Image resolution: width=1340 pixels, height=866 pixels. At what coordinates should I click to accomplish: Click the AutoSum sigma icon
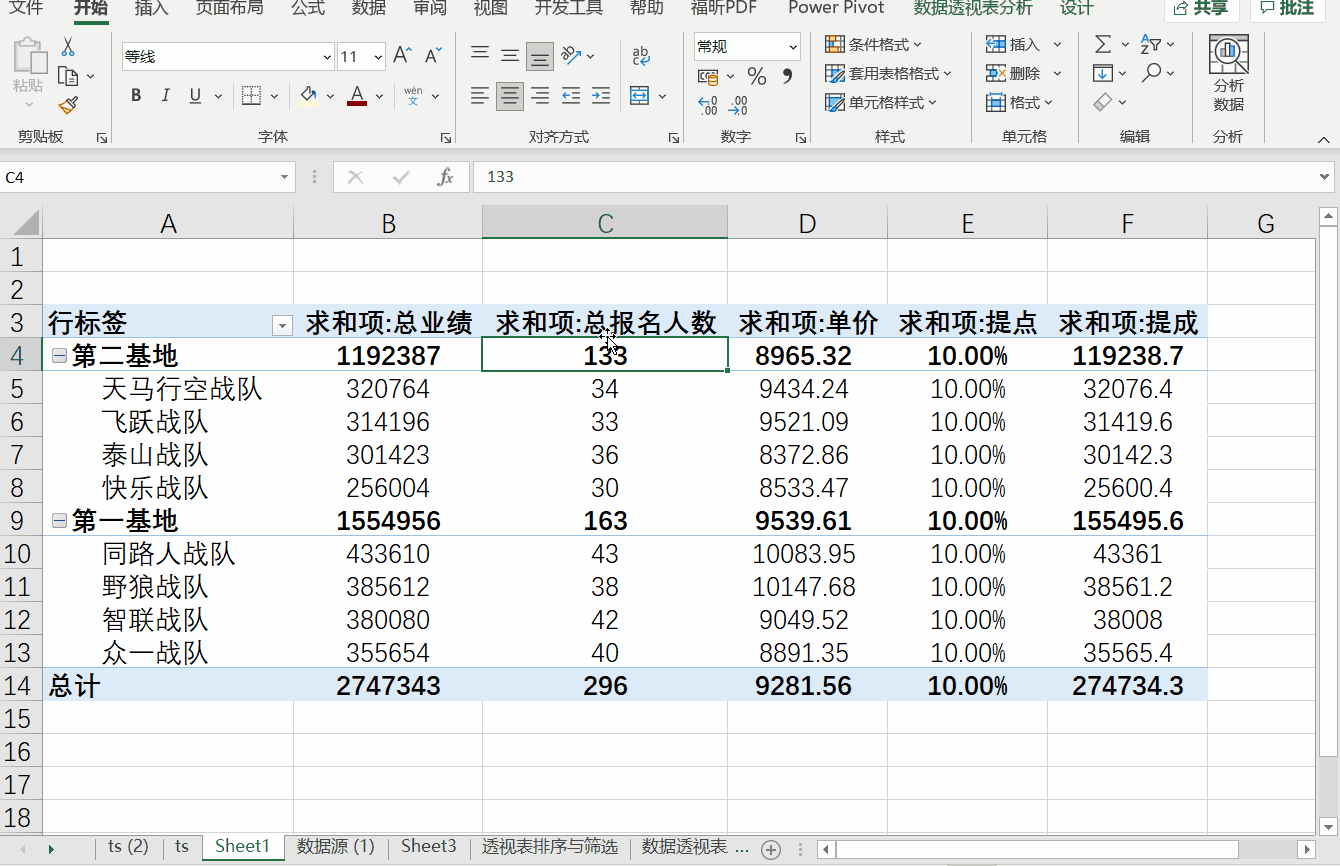[x=1103, y=45]
